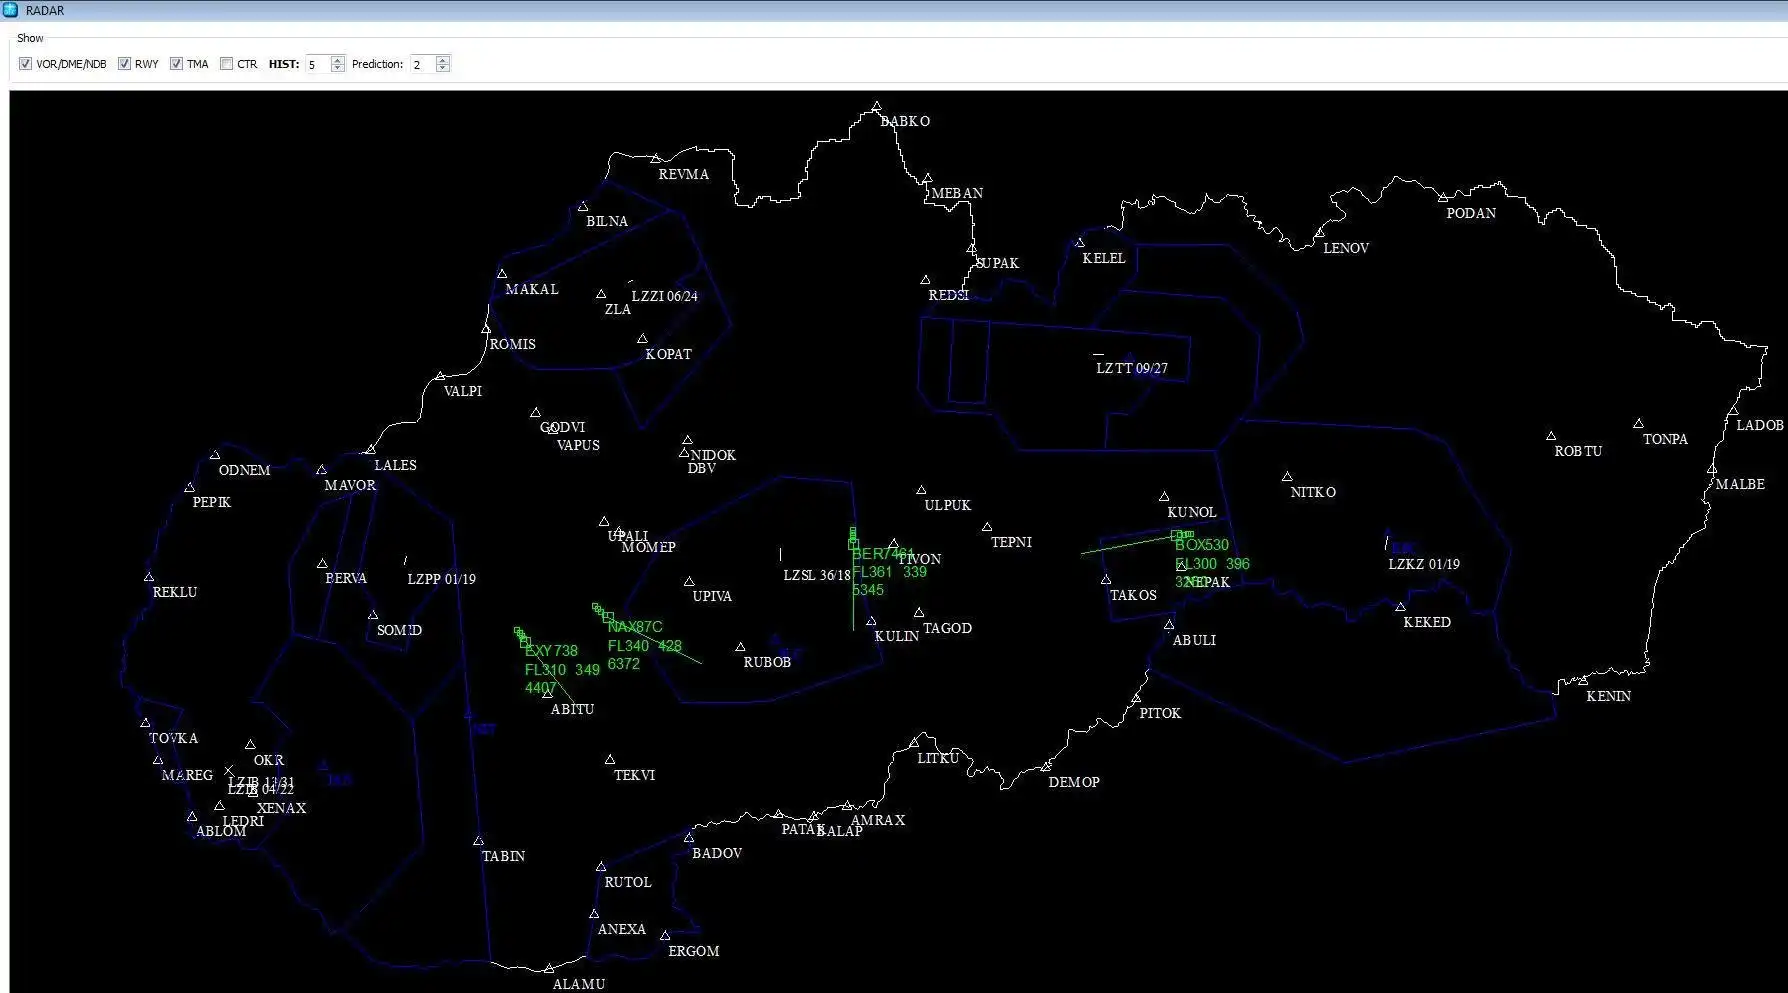Screen dimensions: 1788x993
Task: Click the KENIN waypoint label
Action: pos(1608,696)
